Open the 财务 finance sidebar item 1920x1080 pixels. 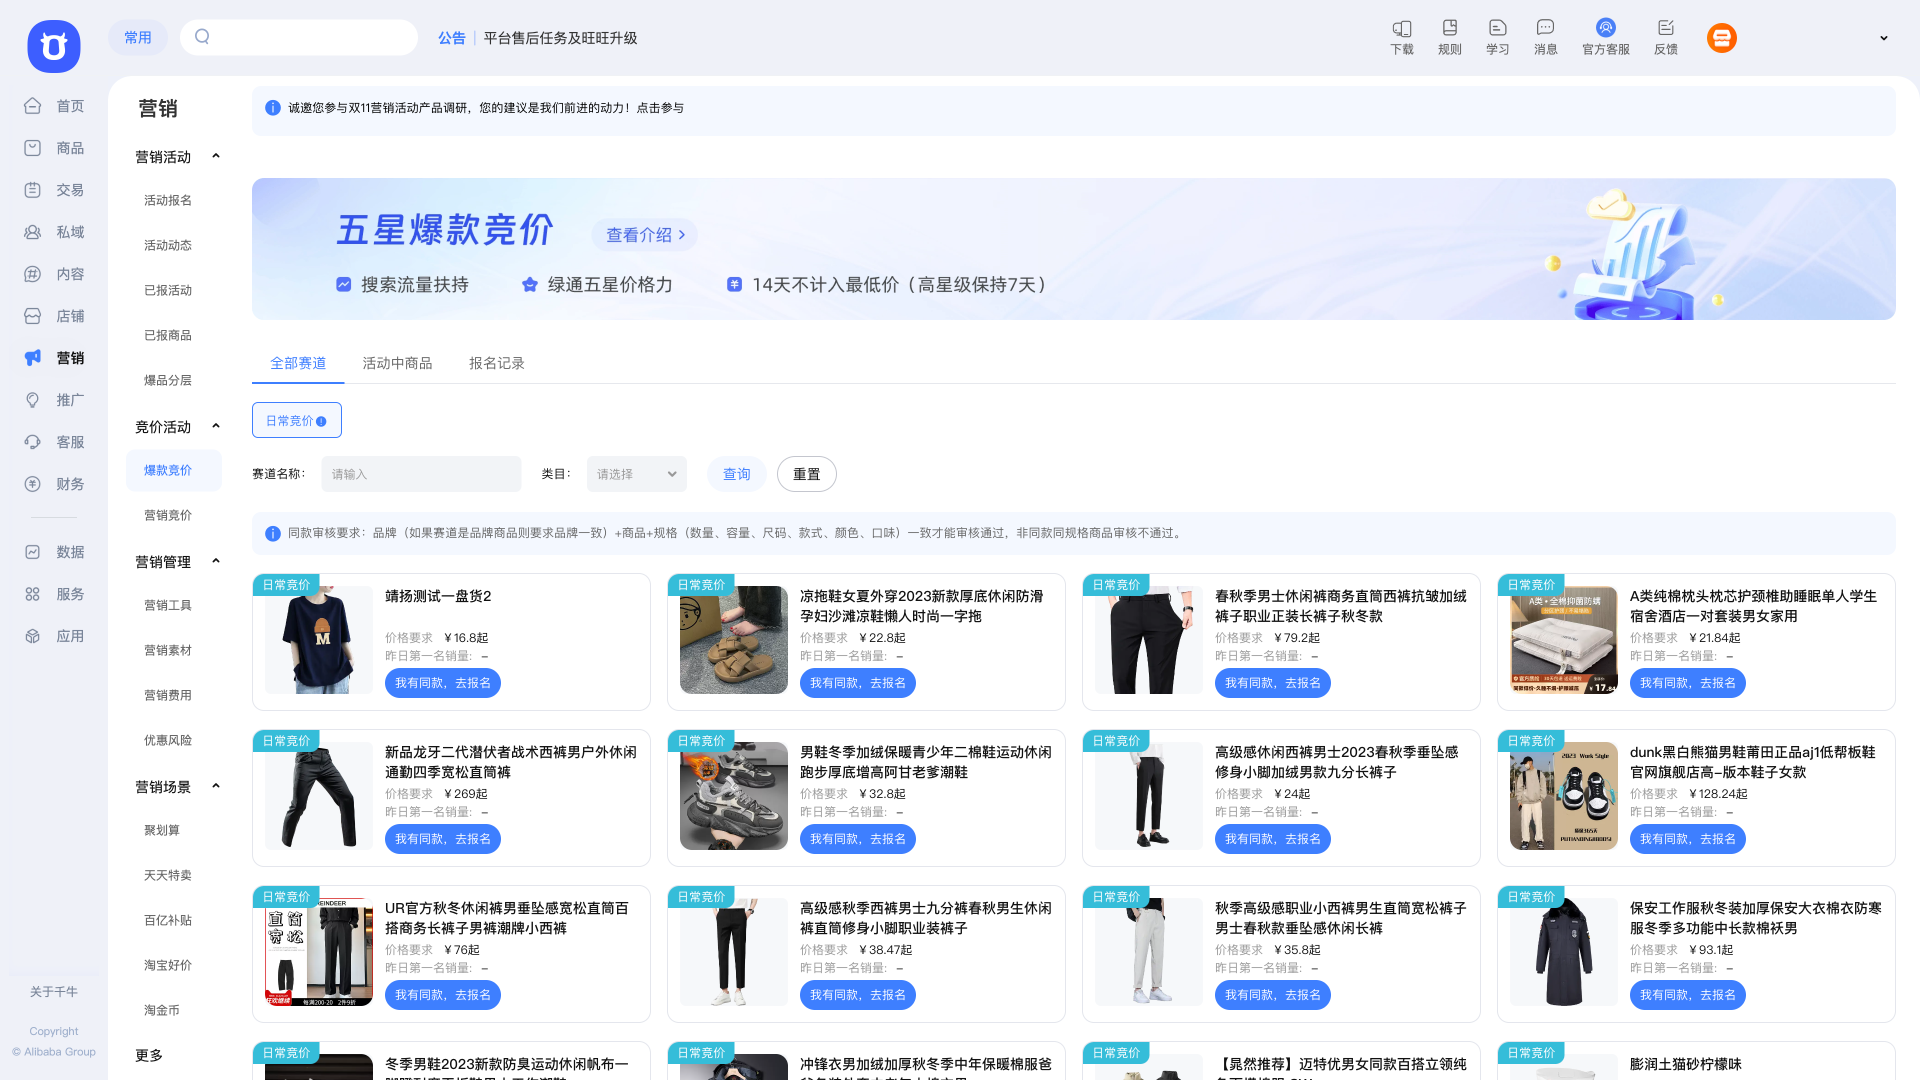tap(54, 484)
